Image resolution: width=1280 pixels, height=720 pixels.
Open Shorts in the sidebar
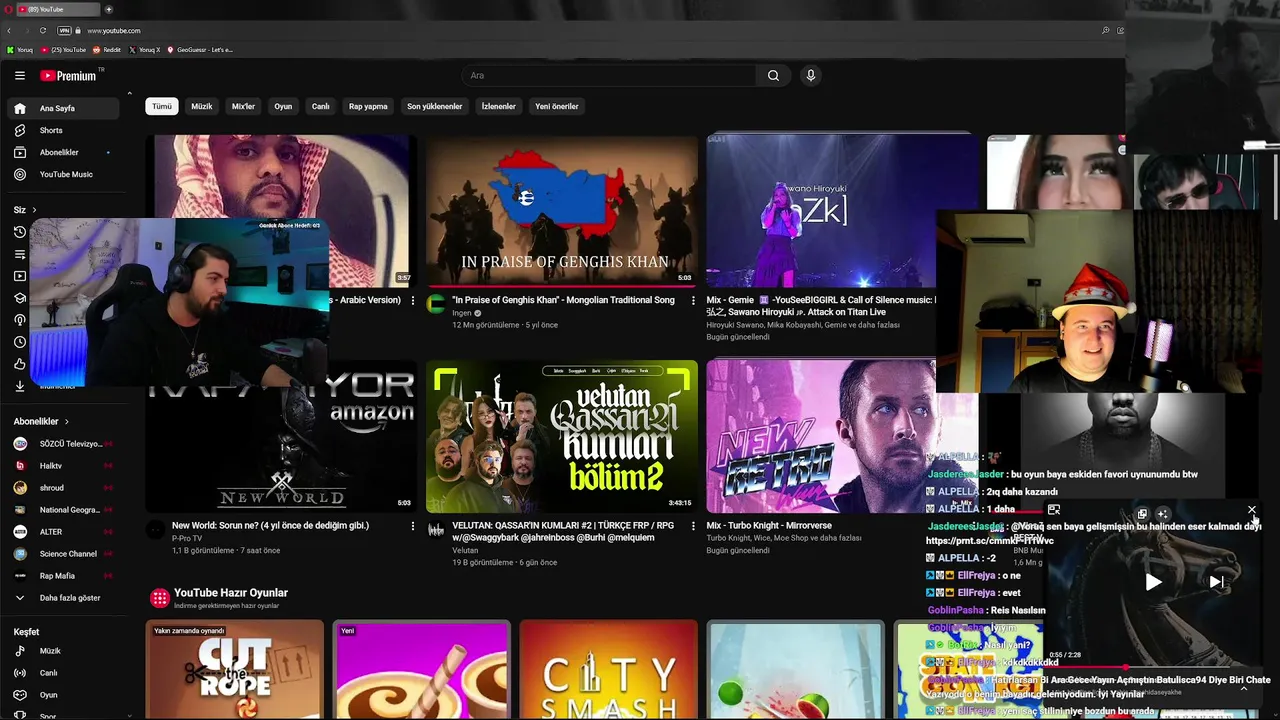click(65, 130)
